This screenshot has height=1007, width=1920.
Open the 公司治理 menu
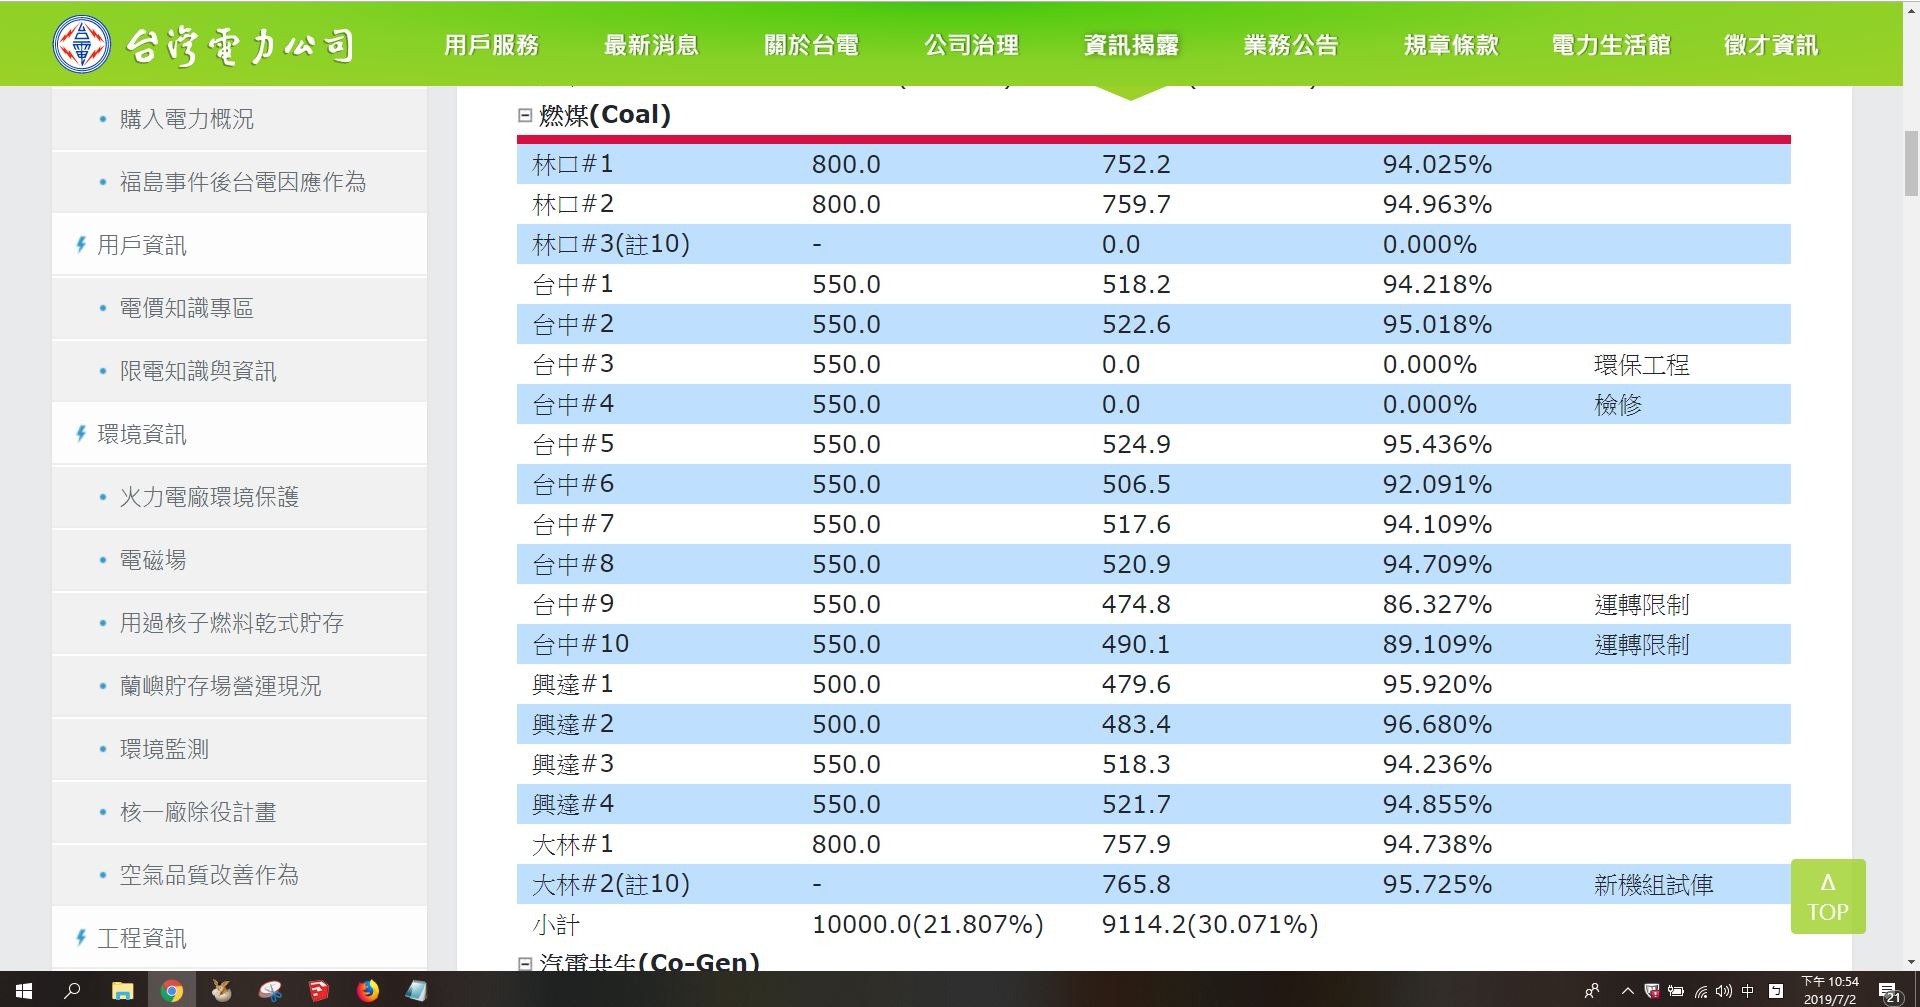(x=971, y=45)
